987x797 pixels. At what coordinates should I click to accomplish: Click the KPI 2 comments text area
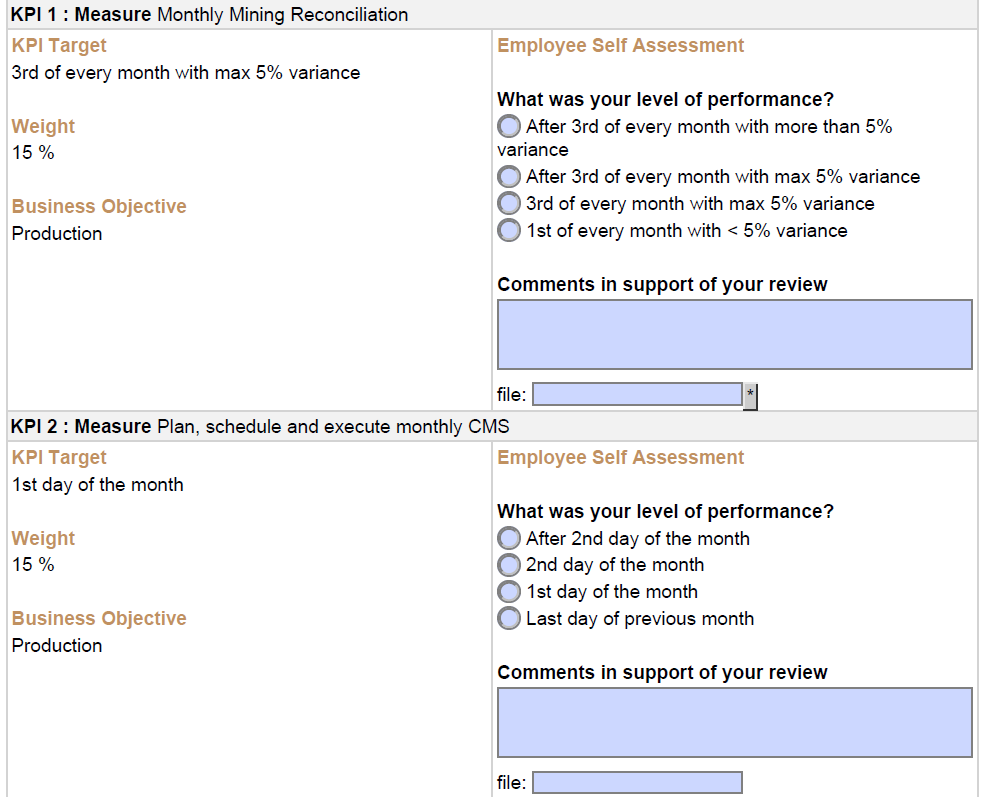[735, 722]
